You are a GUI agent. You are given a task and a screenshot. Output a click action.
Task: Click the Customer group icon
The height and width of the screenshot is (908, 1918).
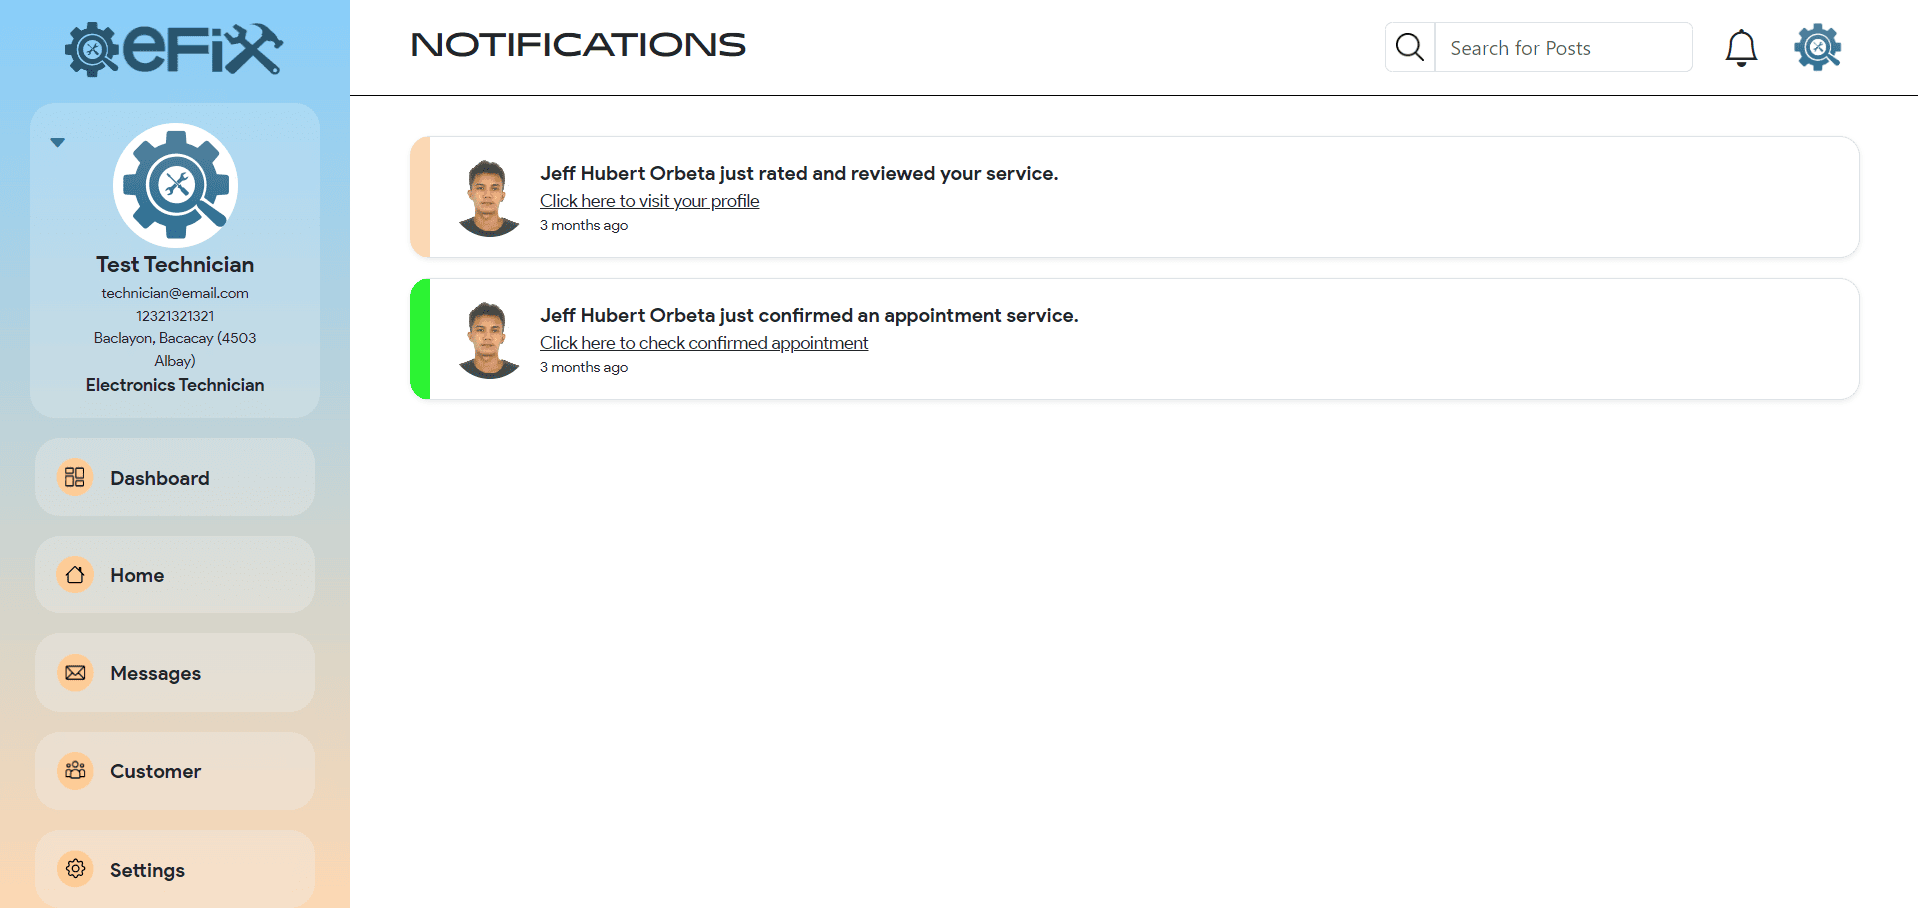pos(75,771)
